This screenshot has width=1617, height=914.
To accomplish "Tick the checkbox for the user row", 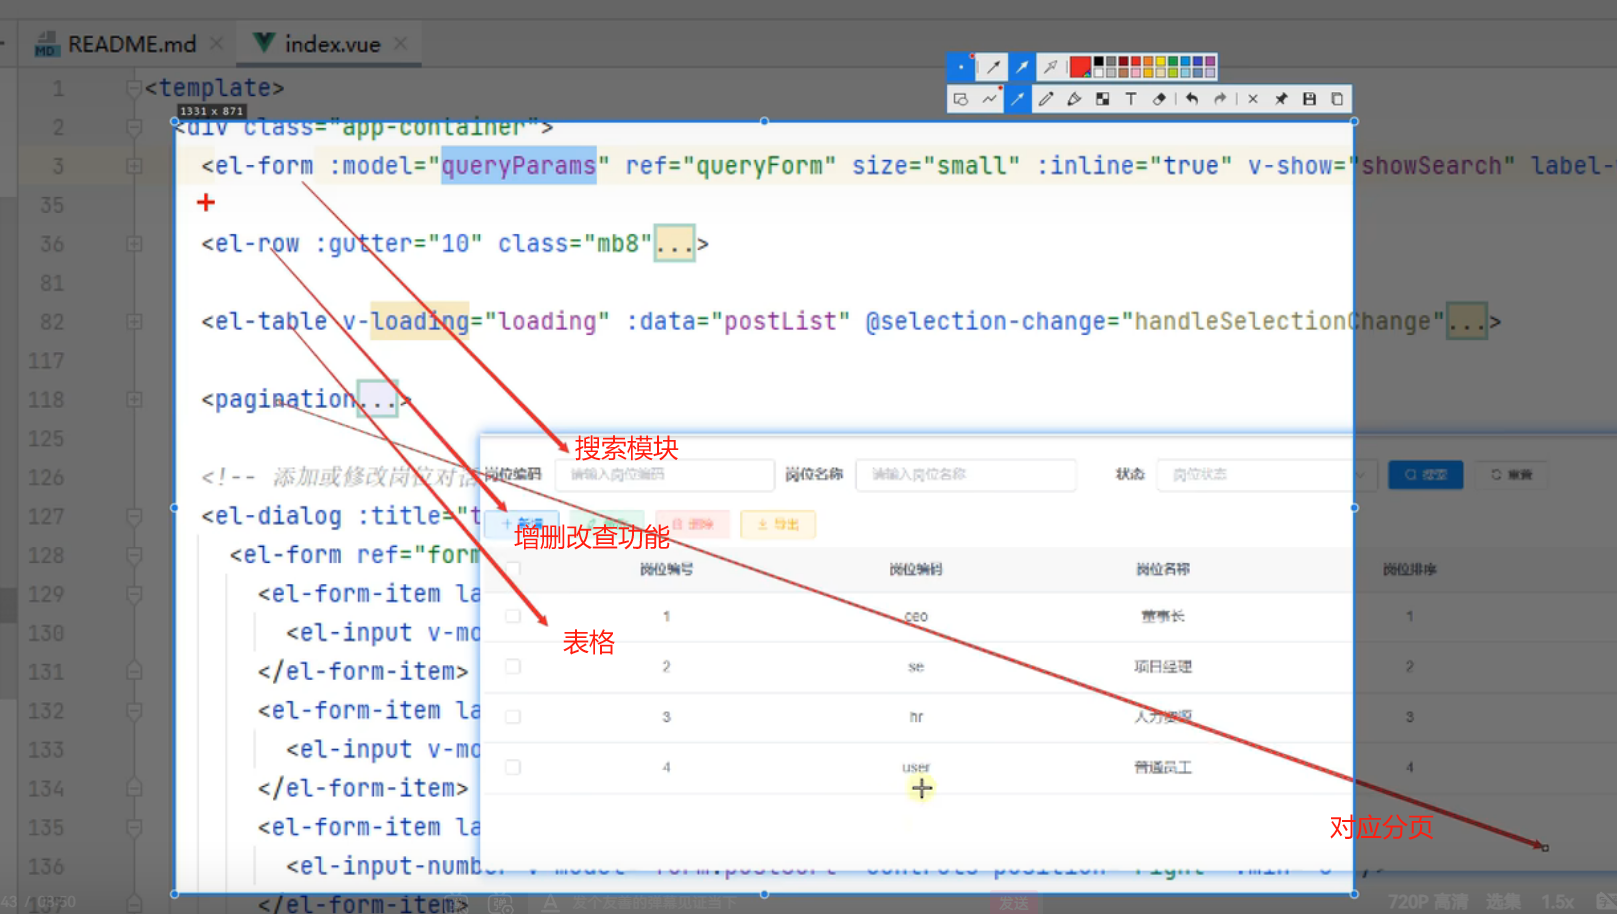I will coord(513,767).
